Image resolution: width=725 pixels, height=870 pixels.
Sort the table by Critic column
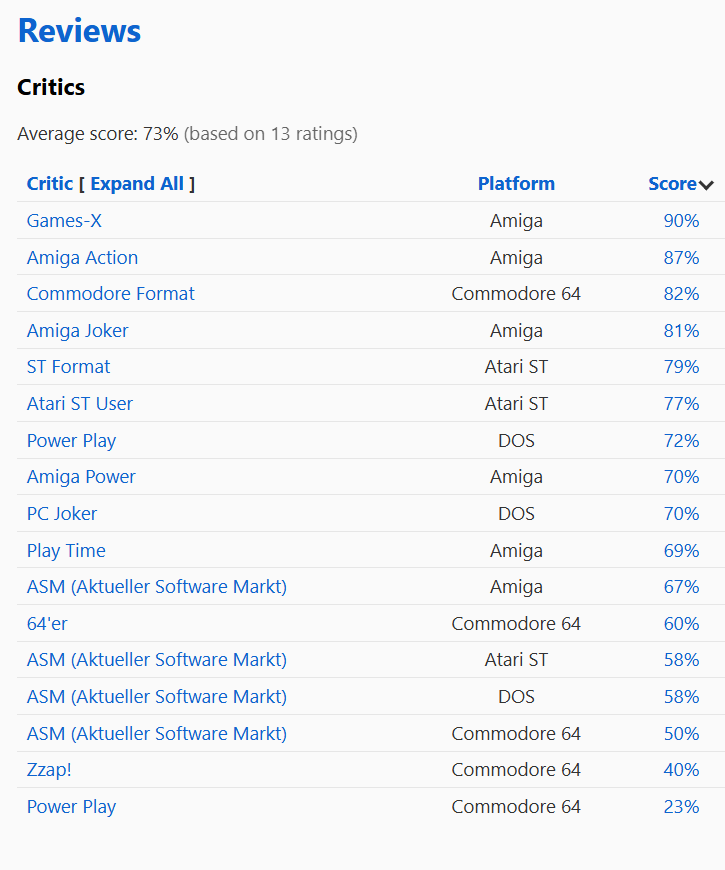pos(50,184)
